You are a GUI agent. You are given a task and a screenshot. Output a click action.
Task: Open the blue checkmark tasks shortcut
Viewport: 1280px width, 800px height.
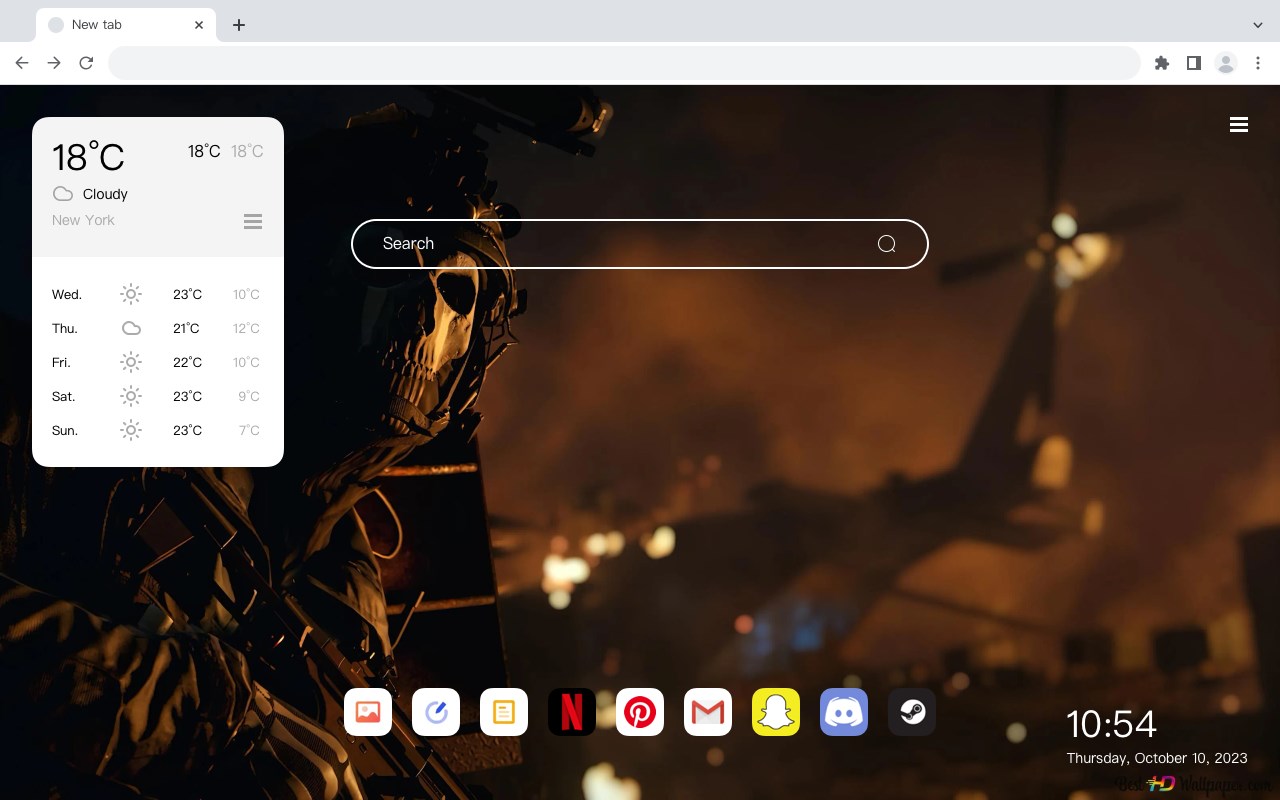(x=436, y=712)
